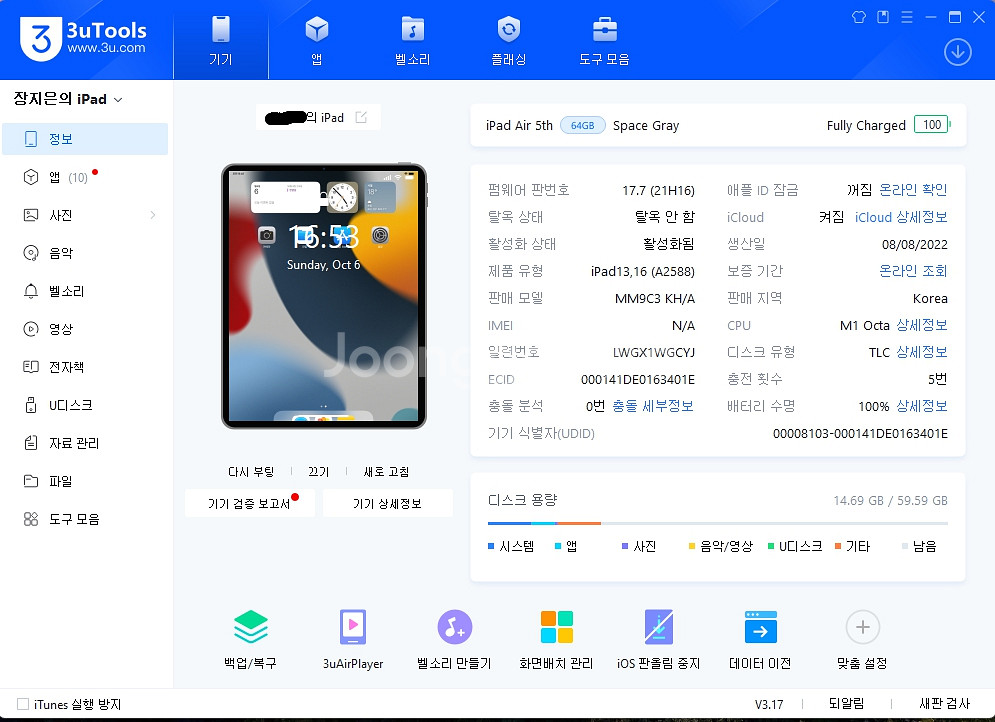Open 백업/복구 backup tool icon

(250, 627)
